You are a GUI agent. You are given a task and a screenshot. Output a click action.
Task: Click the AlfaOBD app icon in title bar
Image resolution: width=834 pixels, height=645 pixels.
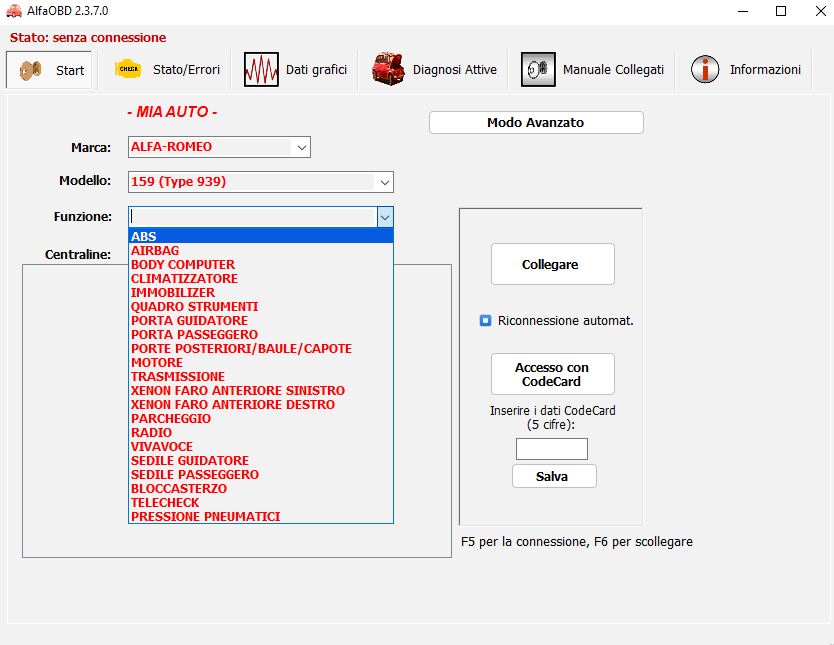[14, 11]
